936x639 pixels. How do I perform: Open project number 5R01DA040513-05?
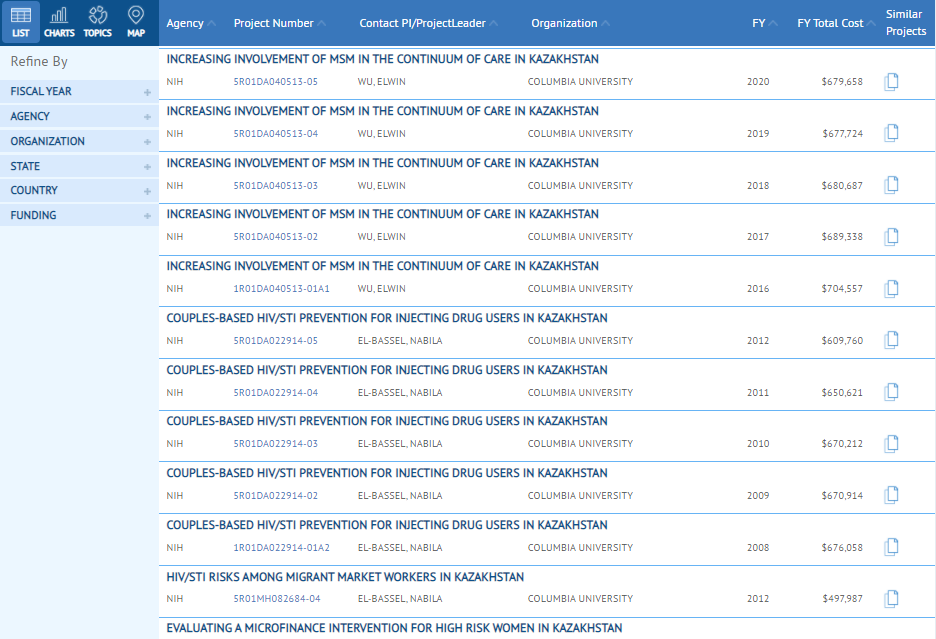[x=276, y=82]
